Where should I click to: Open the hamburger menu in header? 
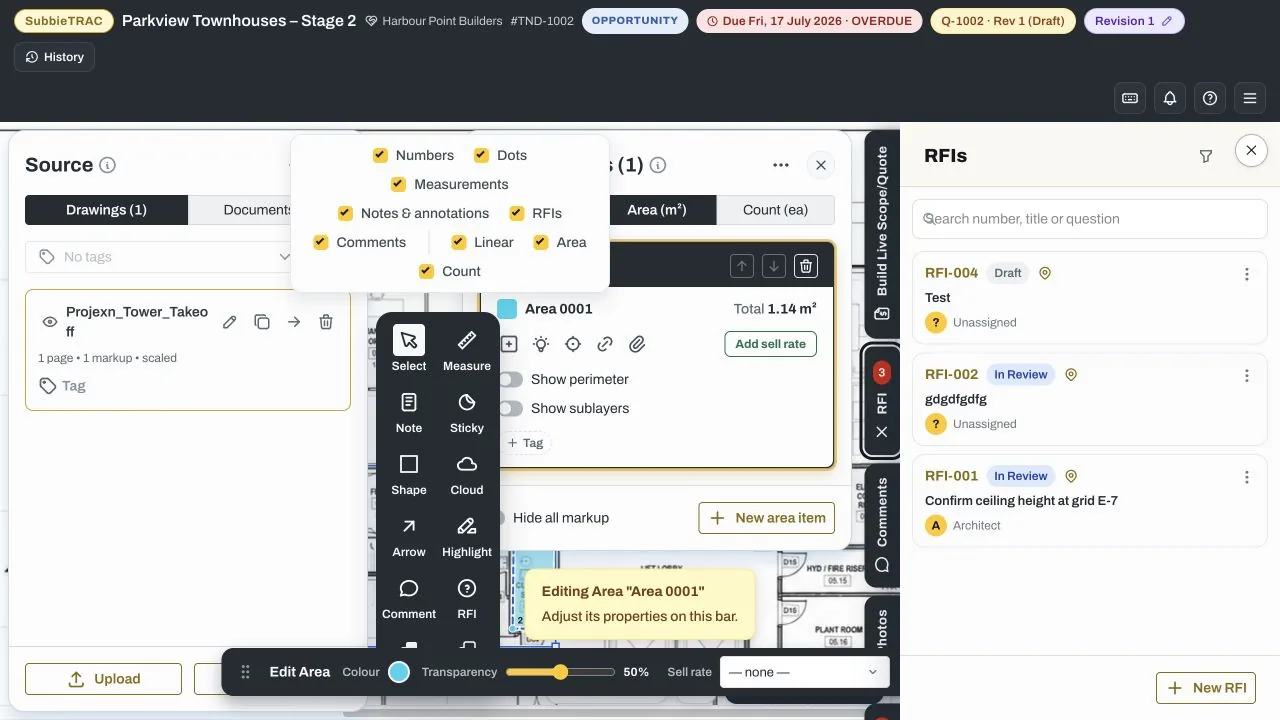coord(1250,98)
